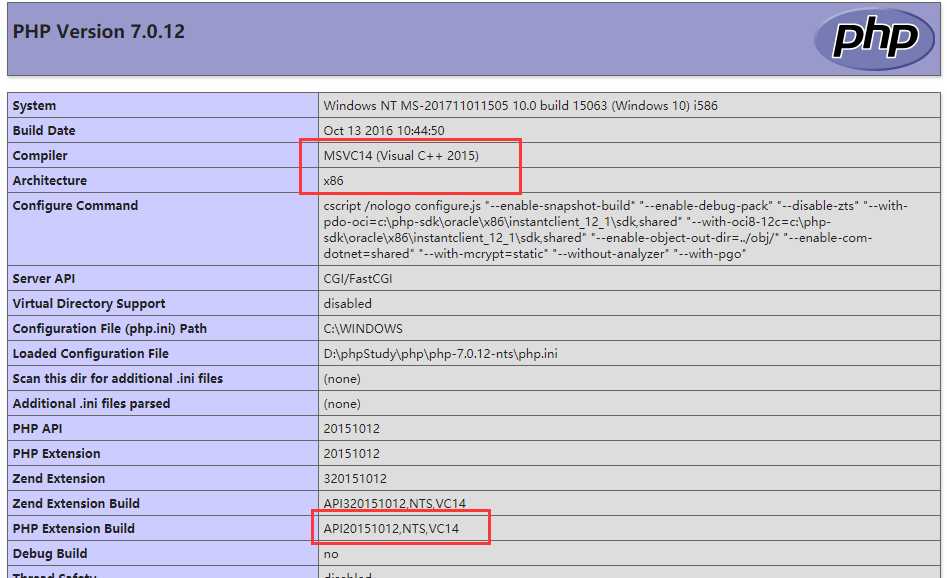Click the PHP Extension label
This screenshot has width=947, height=578.
[56, 454]
